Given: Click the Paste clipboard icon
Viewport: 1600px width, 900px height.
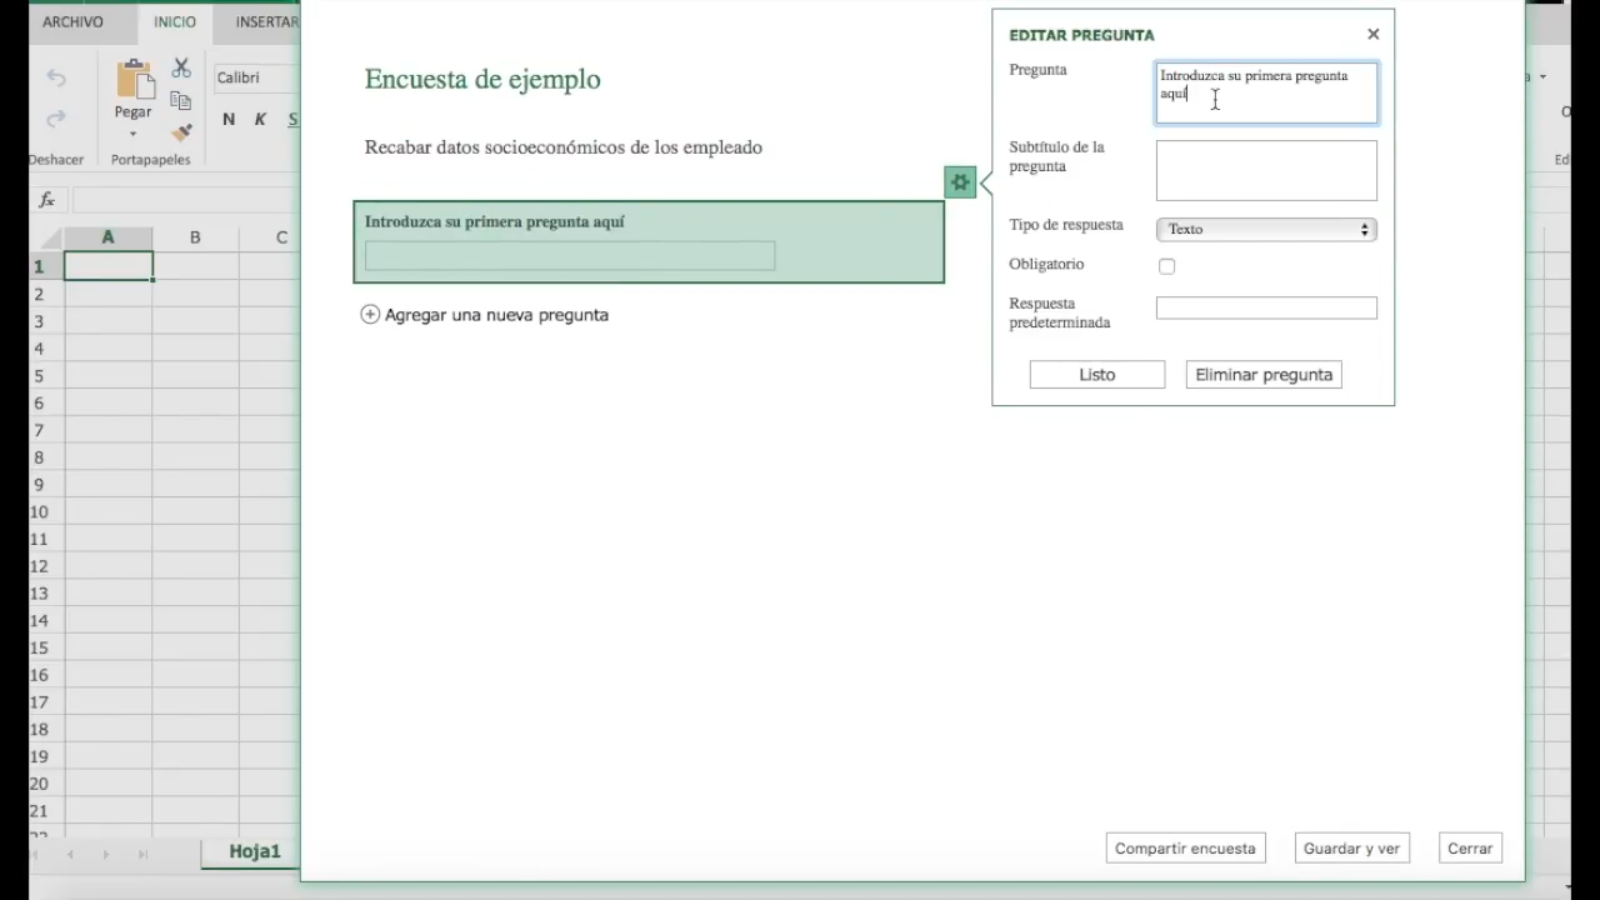Looking at the screenshot, I should [134, 80].
